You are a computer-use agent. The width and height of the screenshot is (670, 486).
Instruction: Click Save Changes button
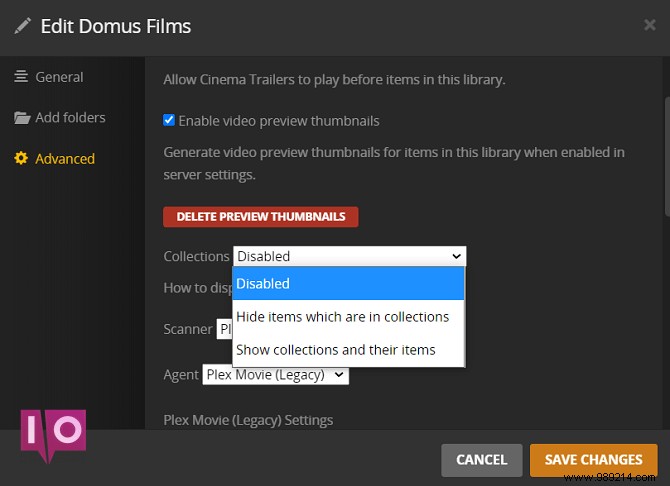pos(594,460)
